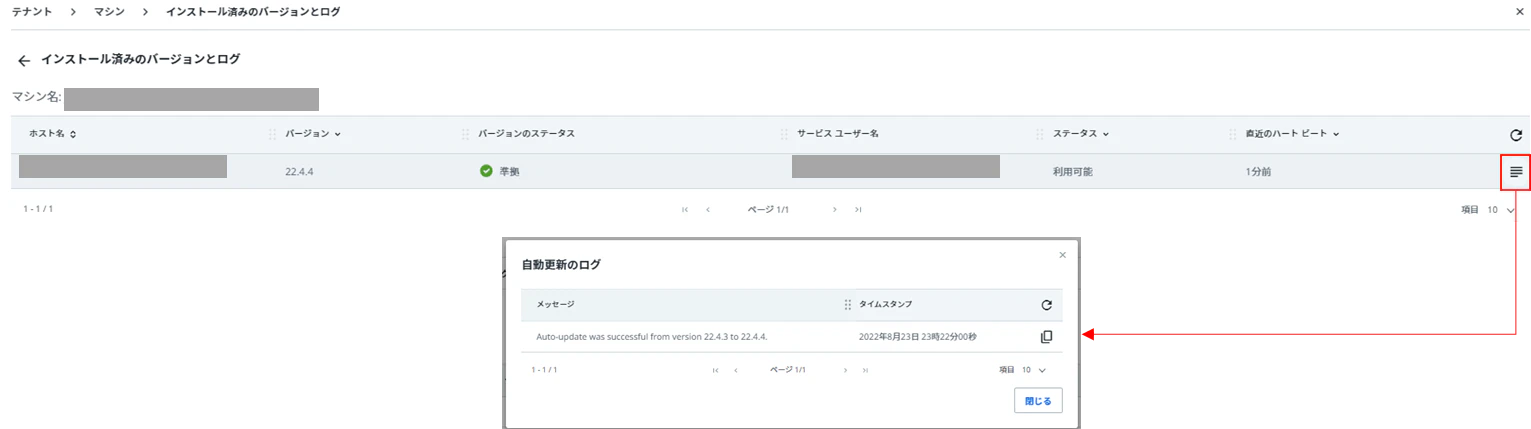Sort by ステータス column header
Image resolution: width=1531 pixels, height=429 pixels.
(1081, 134)
